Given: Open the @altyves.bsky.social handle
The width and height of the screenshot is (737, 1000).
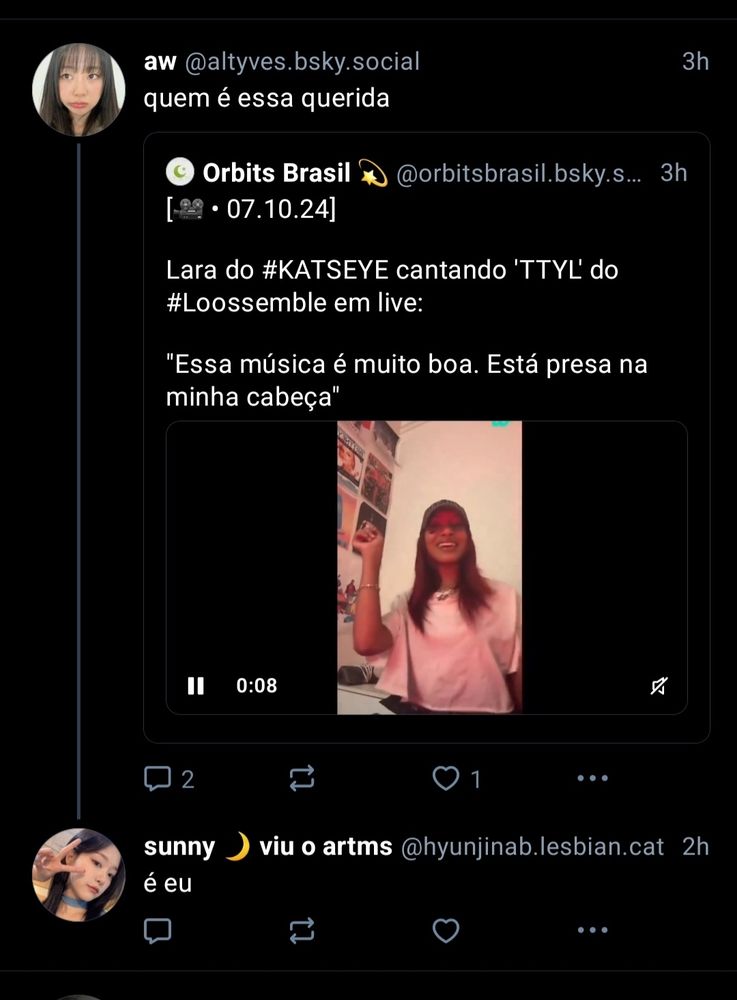Looking at the screenshot, I should [302, 61].
